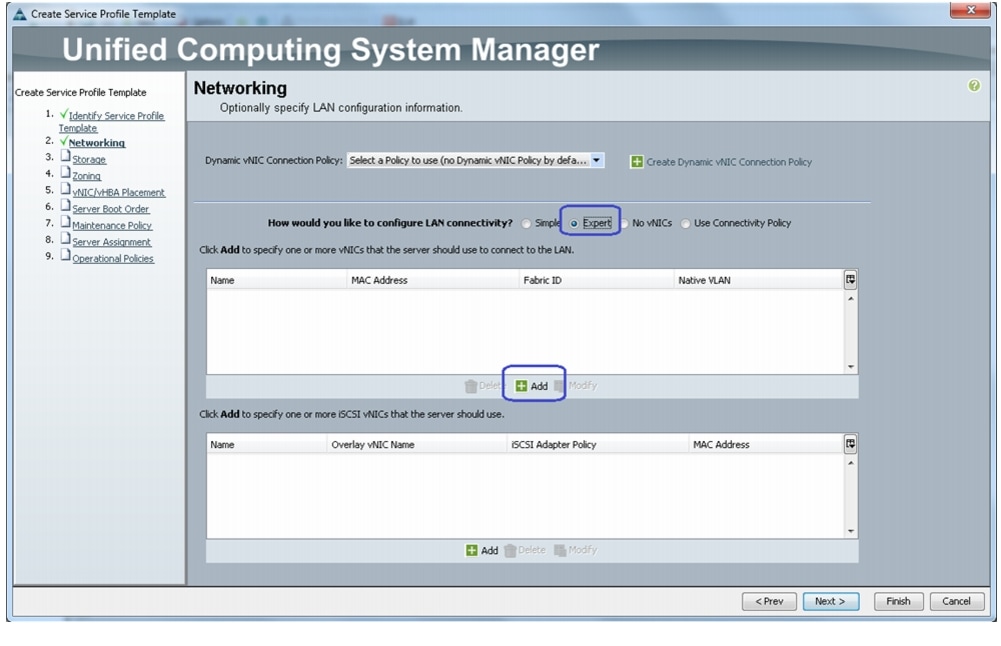Open column settings icon of iSCSI vNIC table

click(x=850, y=444)
